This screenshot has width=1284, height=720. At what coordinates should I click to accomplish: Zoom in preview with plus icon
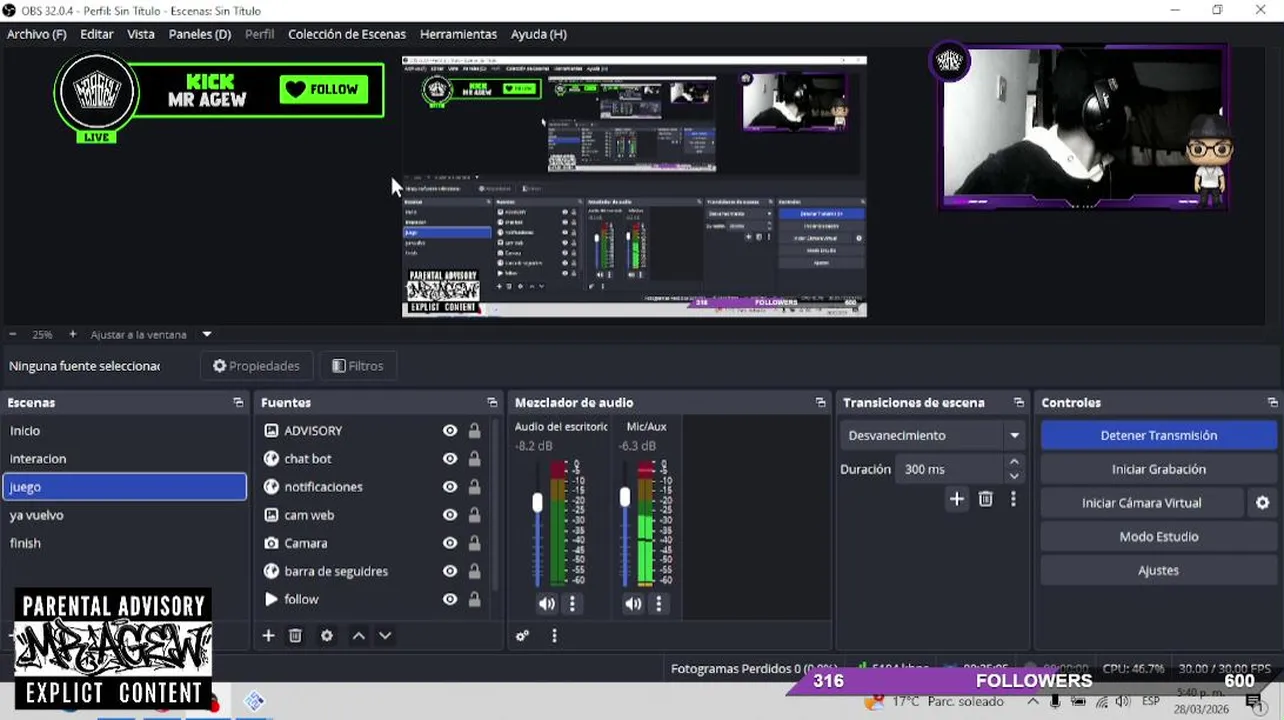pos(72,335)
